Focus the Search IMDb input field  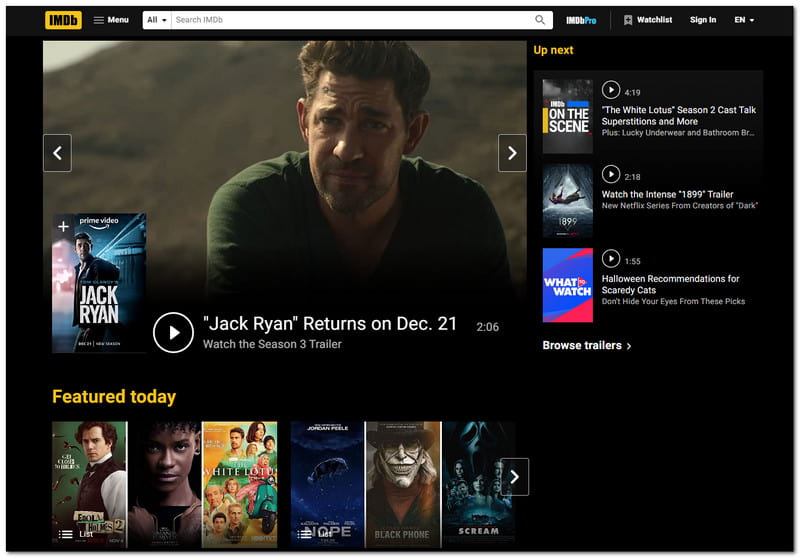tap(352, 20)
